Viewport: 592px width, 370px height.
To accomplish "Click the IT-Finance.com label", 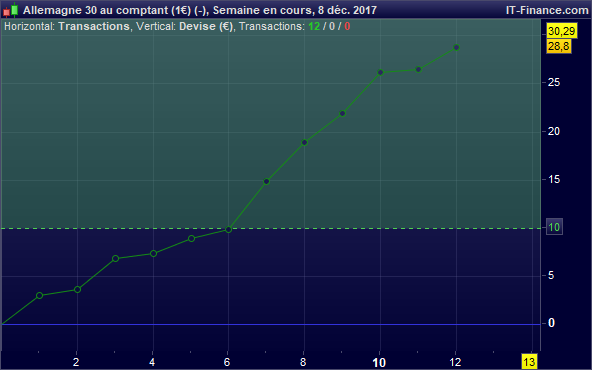I will coord(547,10).
